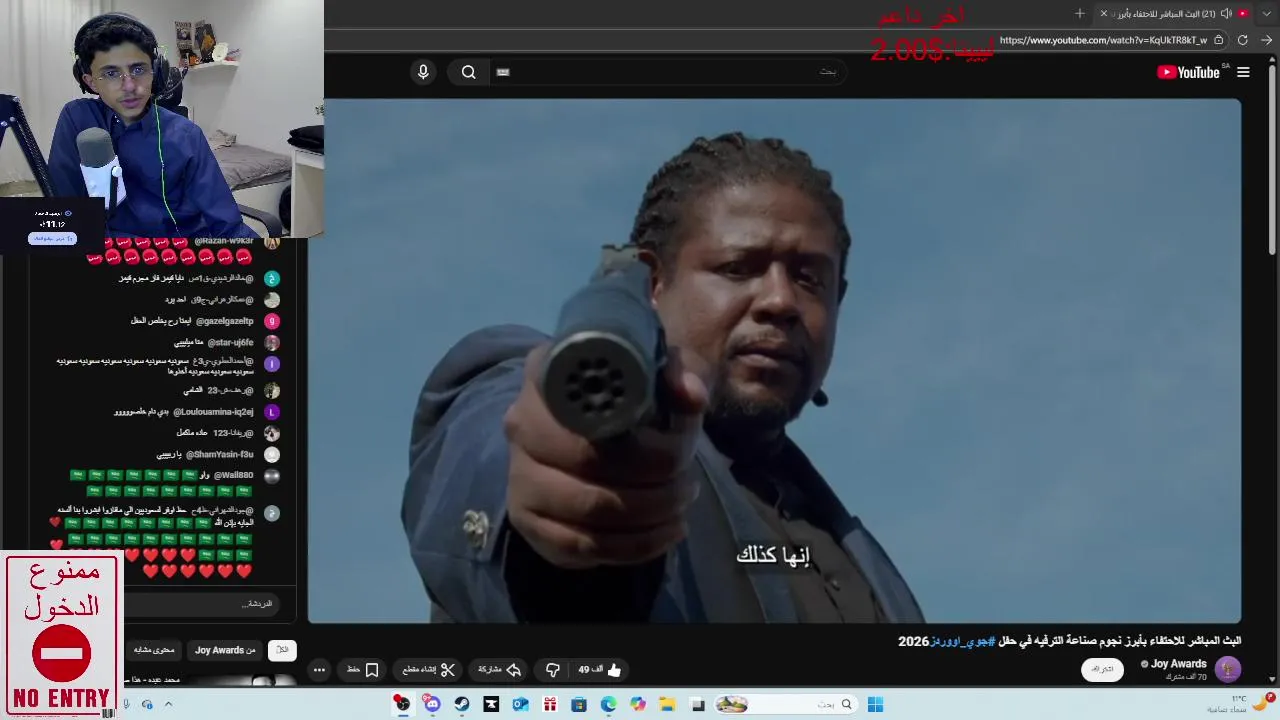Start voice search with the microphone icon

click(x=423, y=72)
